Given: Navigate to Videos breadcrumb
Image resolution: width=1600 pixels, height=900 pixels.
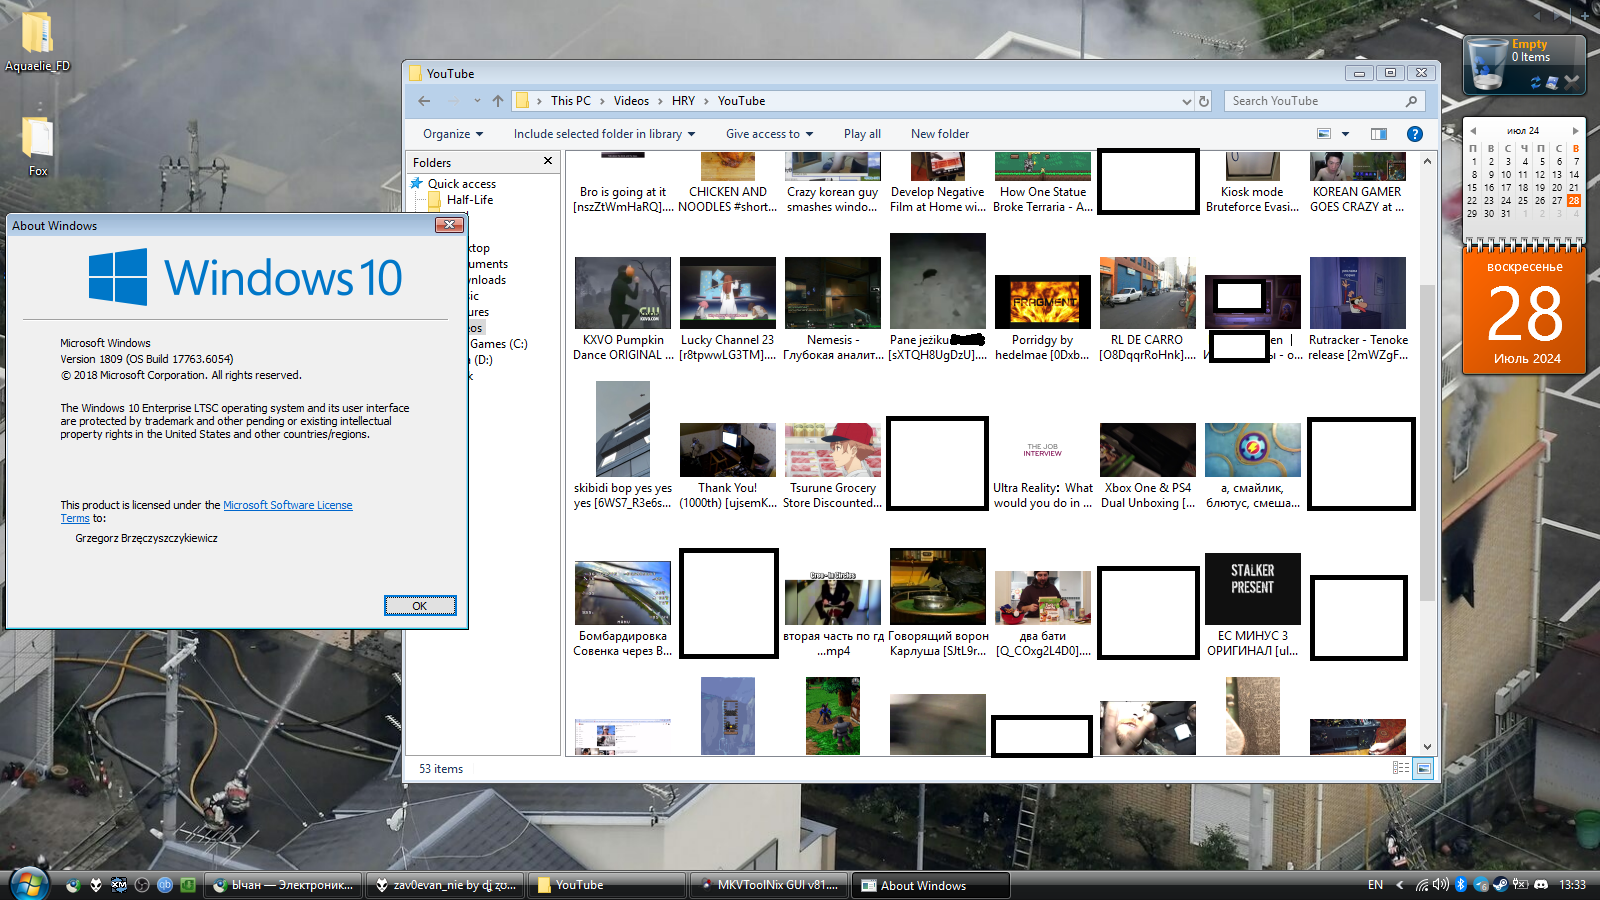Looking at the screenshot, I should tap(631, 101).
